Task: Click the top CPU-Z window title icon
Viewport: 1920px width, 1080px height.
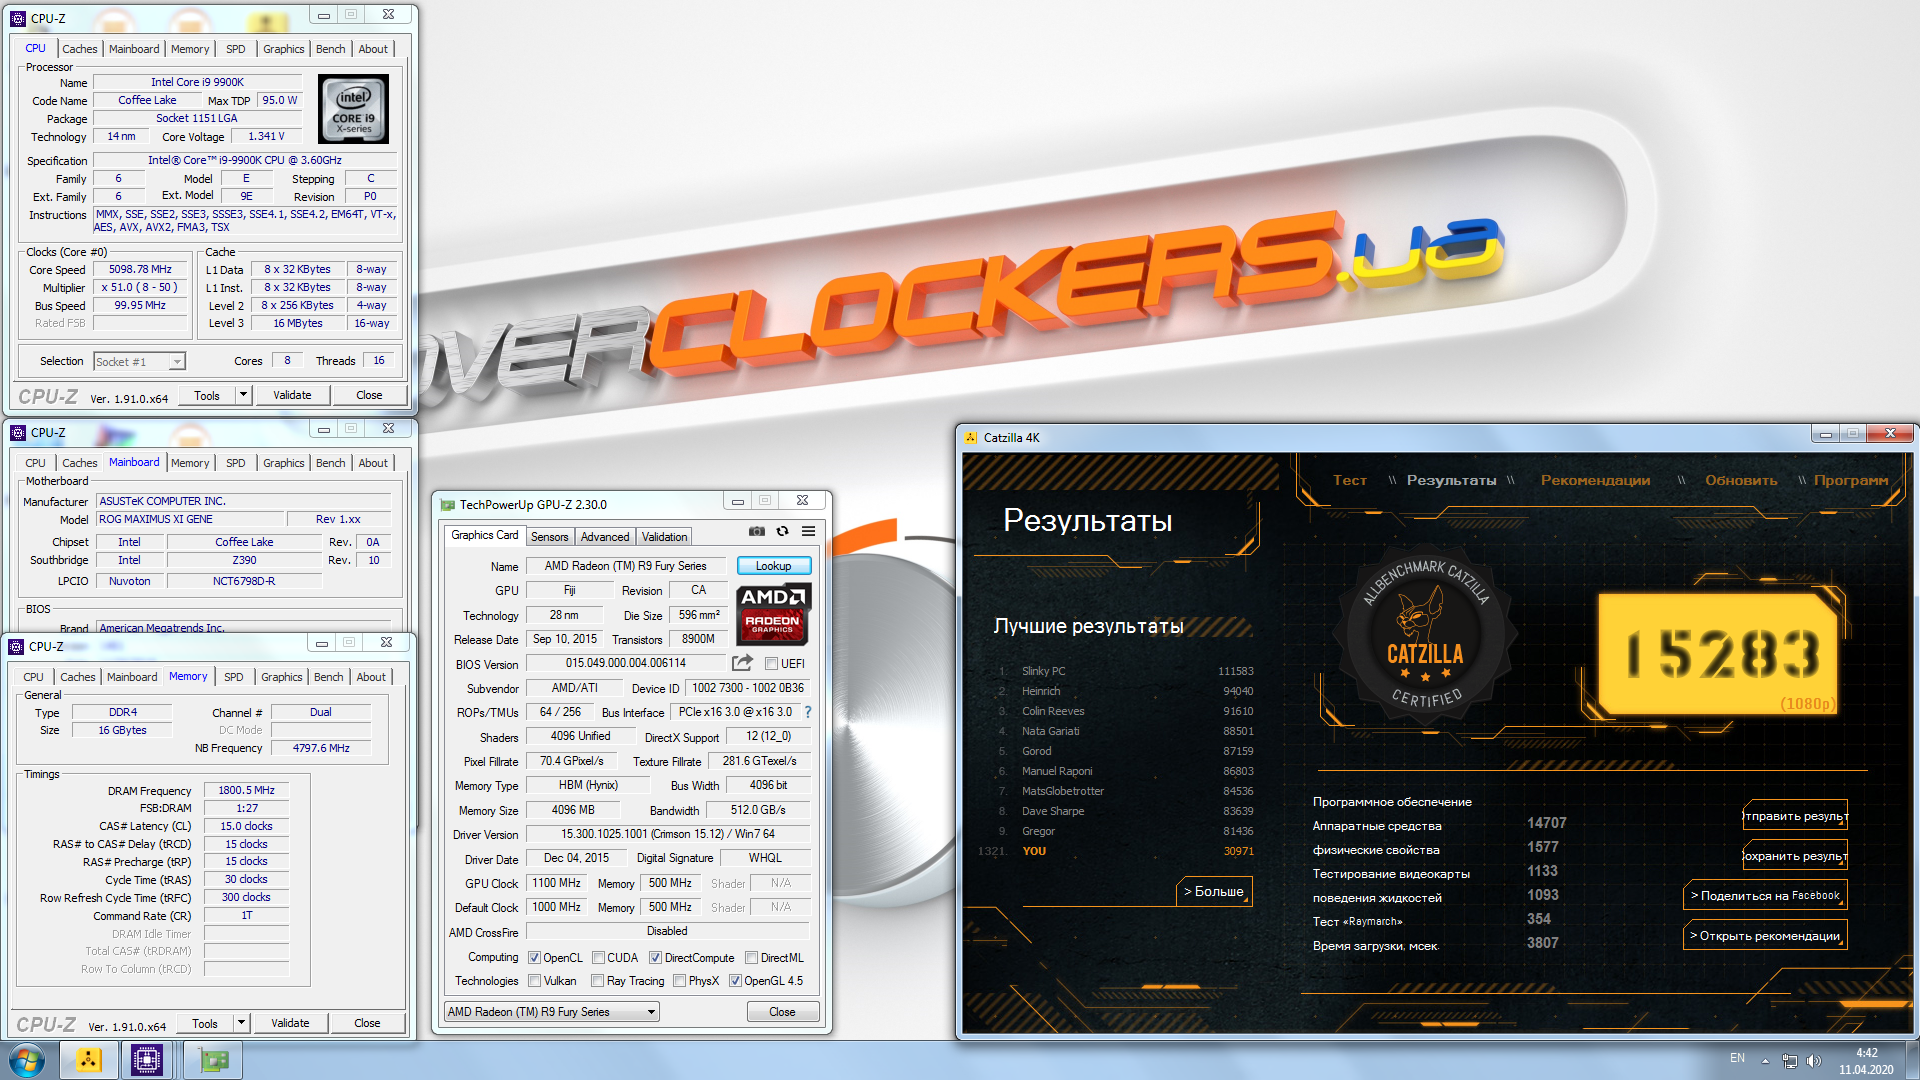Action: (x=18, y=18)
